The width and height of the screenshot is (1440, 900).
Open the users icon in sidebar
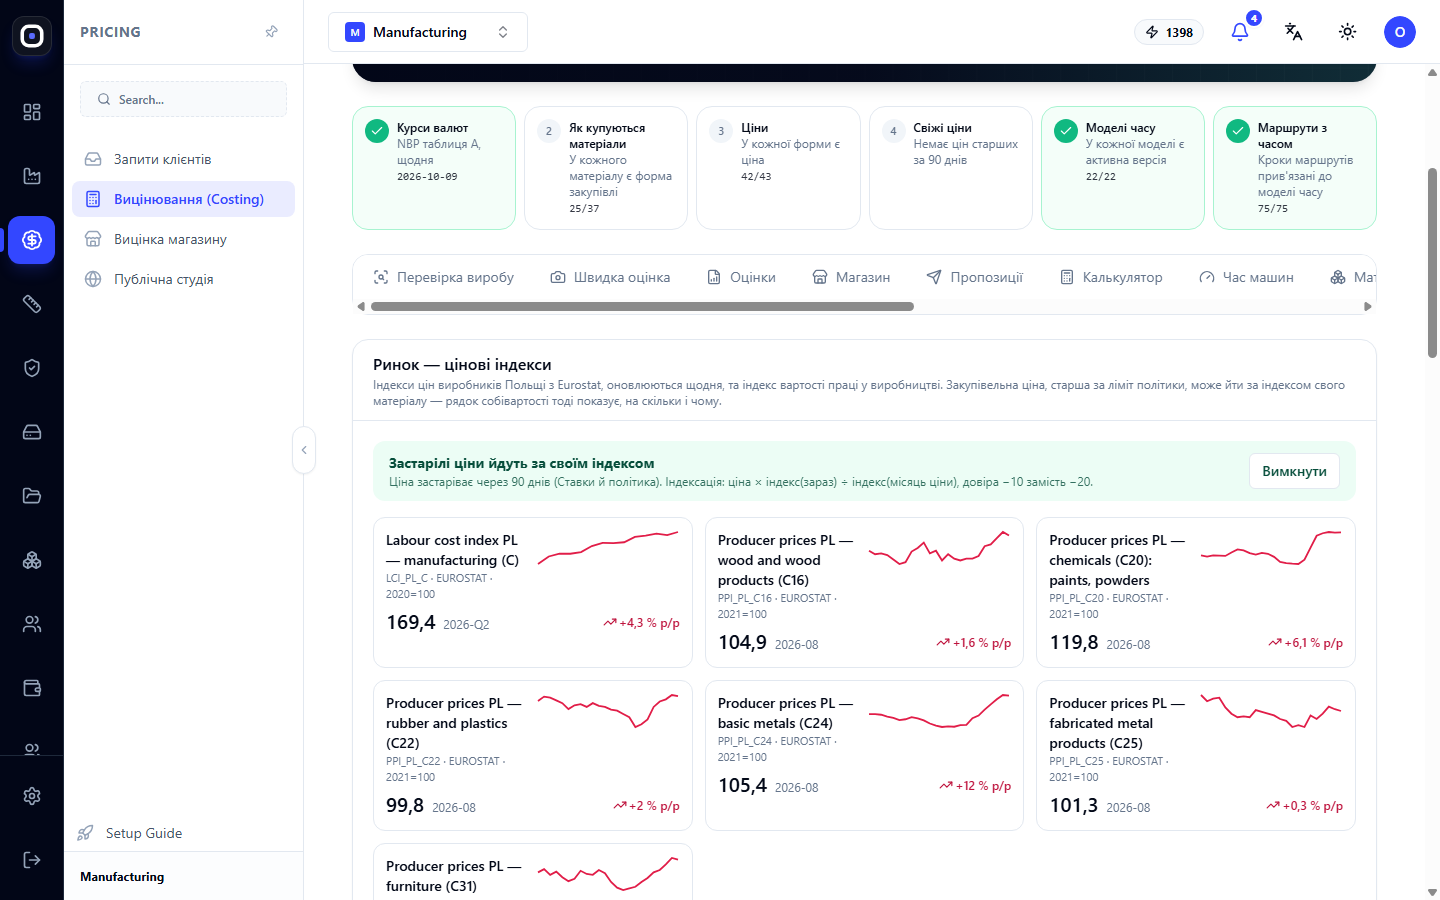tap(32, 624)
